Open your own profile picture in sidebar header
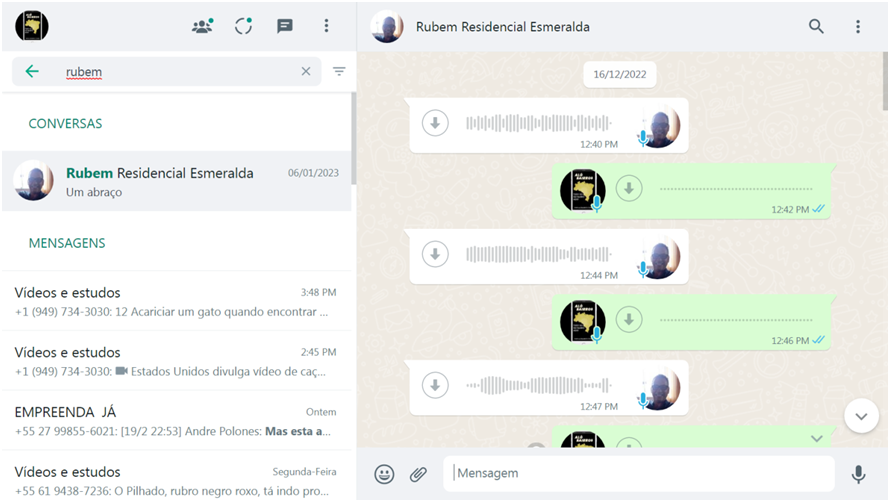The width and height of the screenshot is (890, 502). 32,26
